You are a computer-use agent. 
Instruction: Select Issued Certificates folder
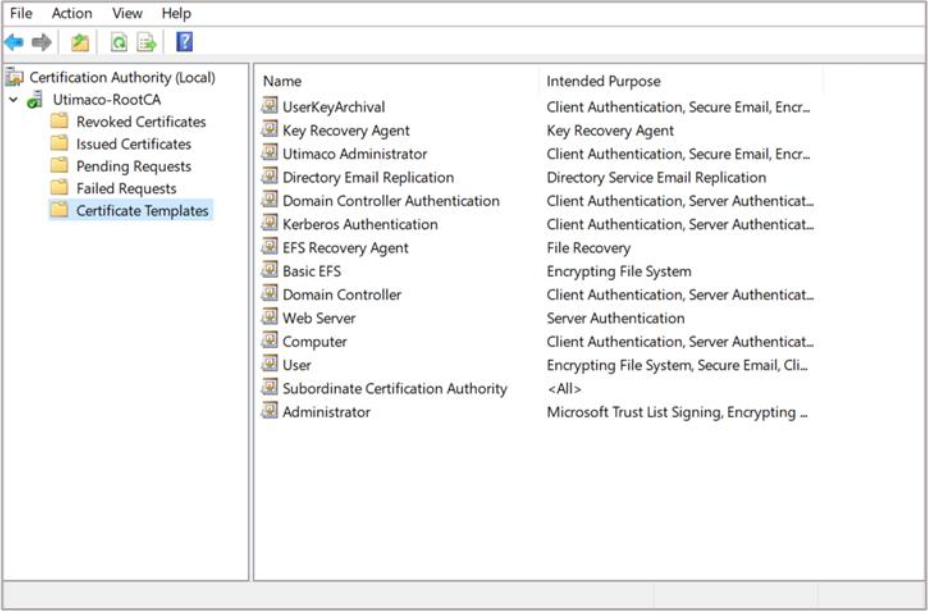pos(133,144)
